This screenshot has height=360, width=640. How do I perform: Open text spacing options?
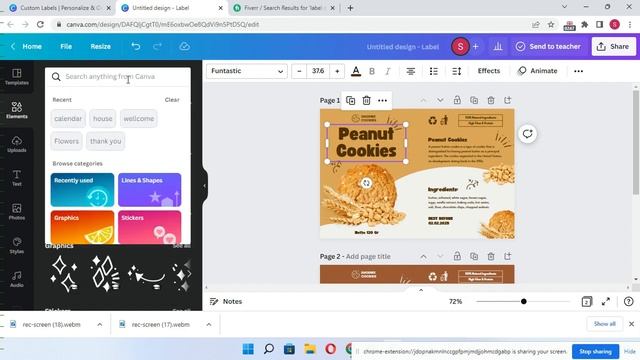tap(457, 71)
